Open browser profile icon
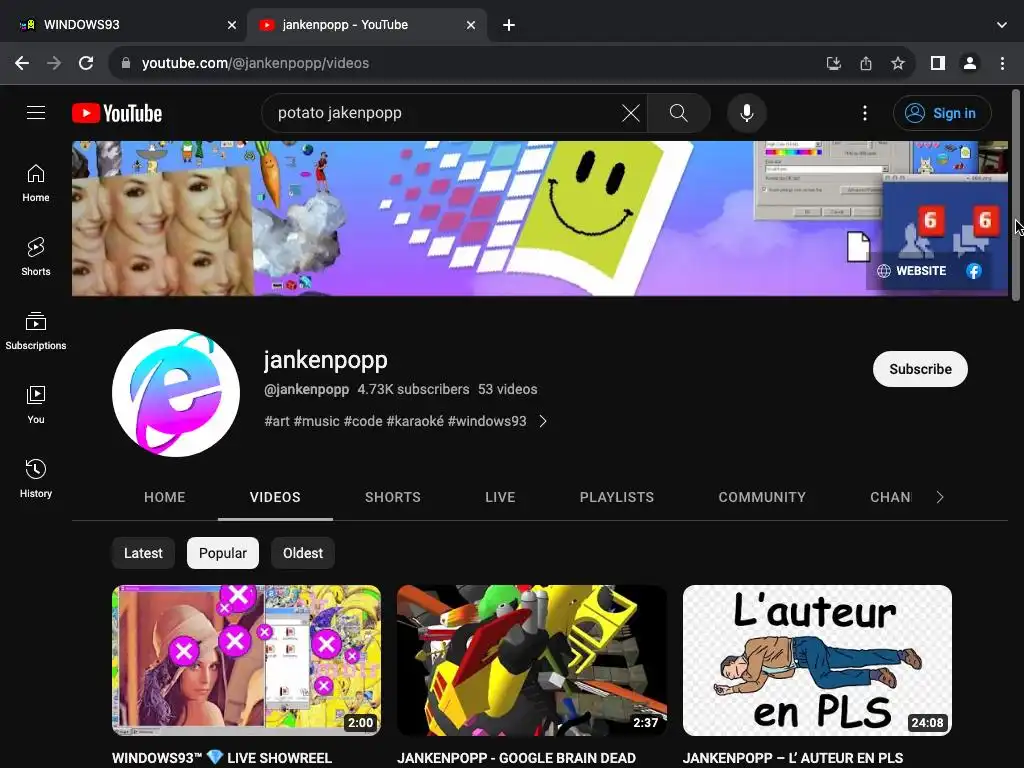1024x768 pixels. [970, 63]
